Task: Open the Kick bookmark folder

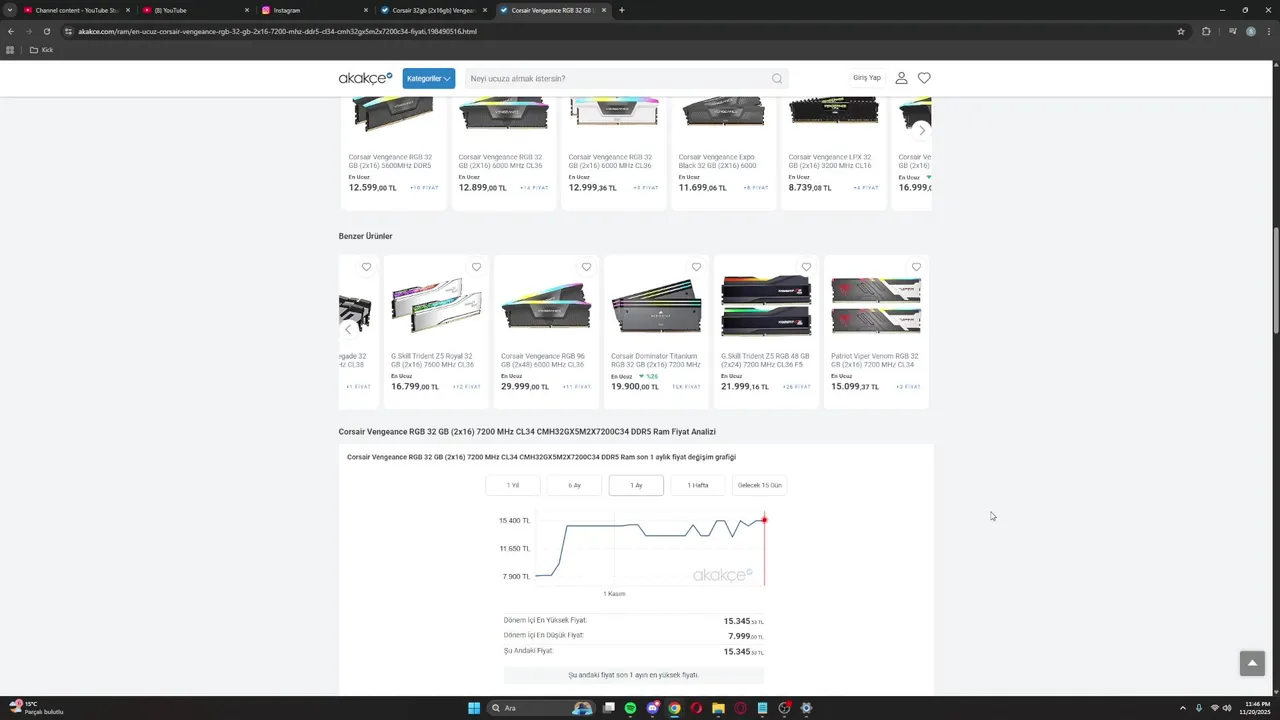Action: [41, 50]
